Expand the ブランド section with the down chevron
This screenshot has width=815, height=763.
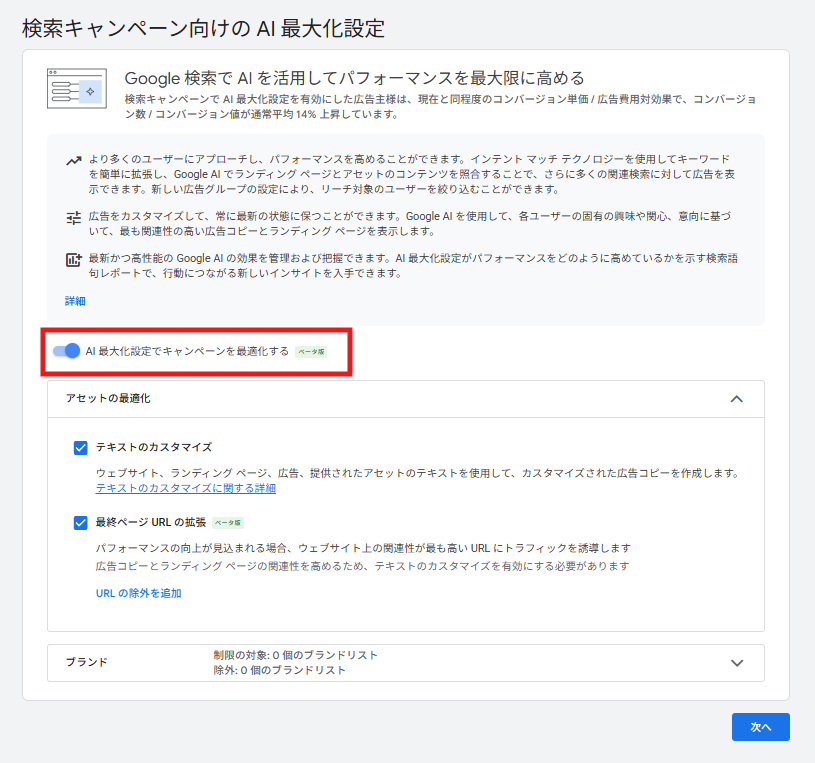point(737,663)
